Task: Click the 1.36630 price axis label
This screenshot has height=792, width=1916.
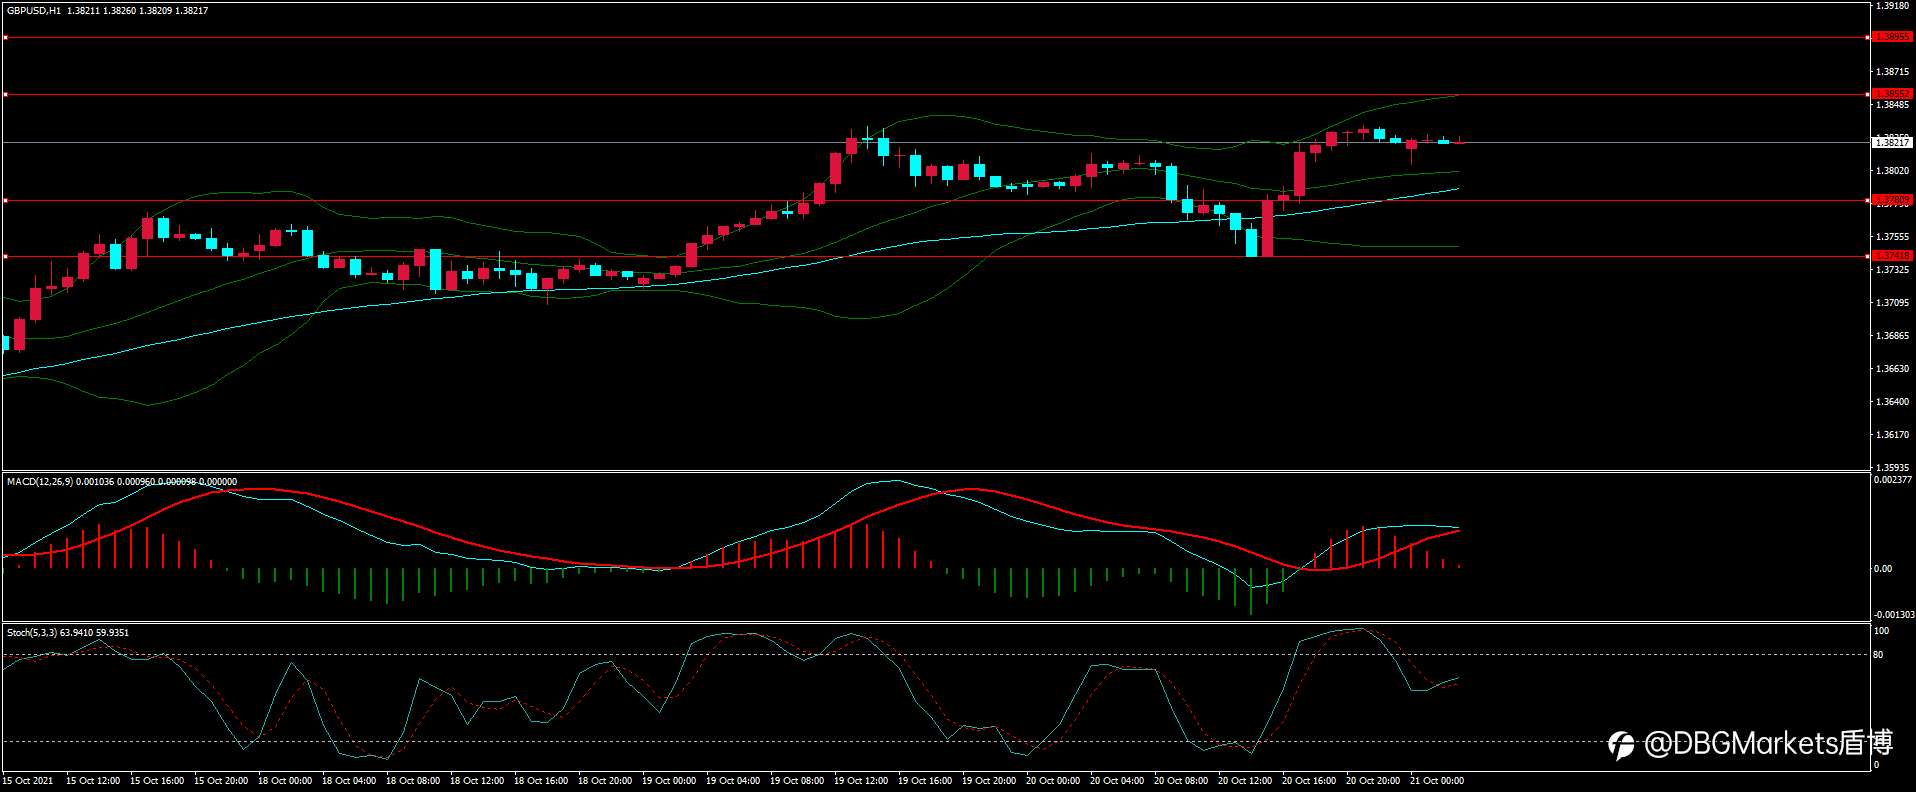Action: coord(1892,369)
